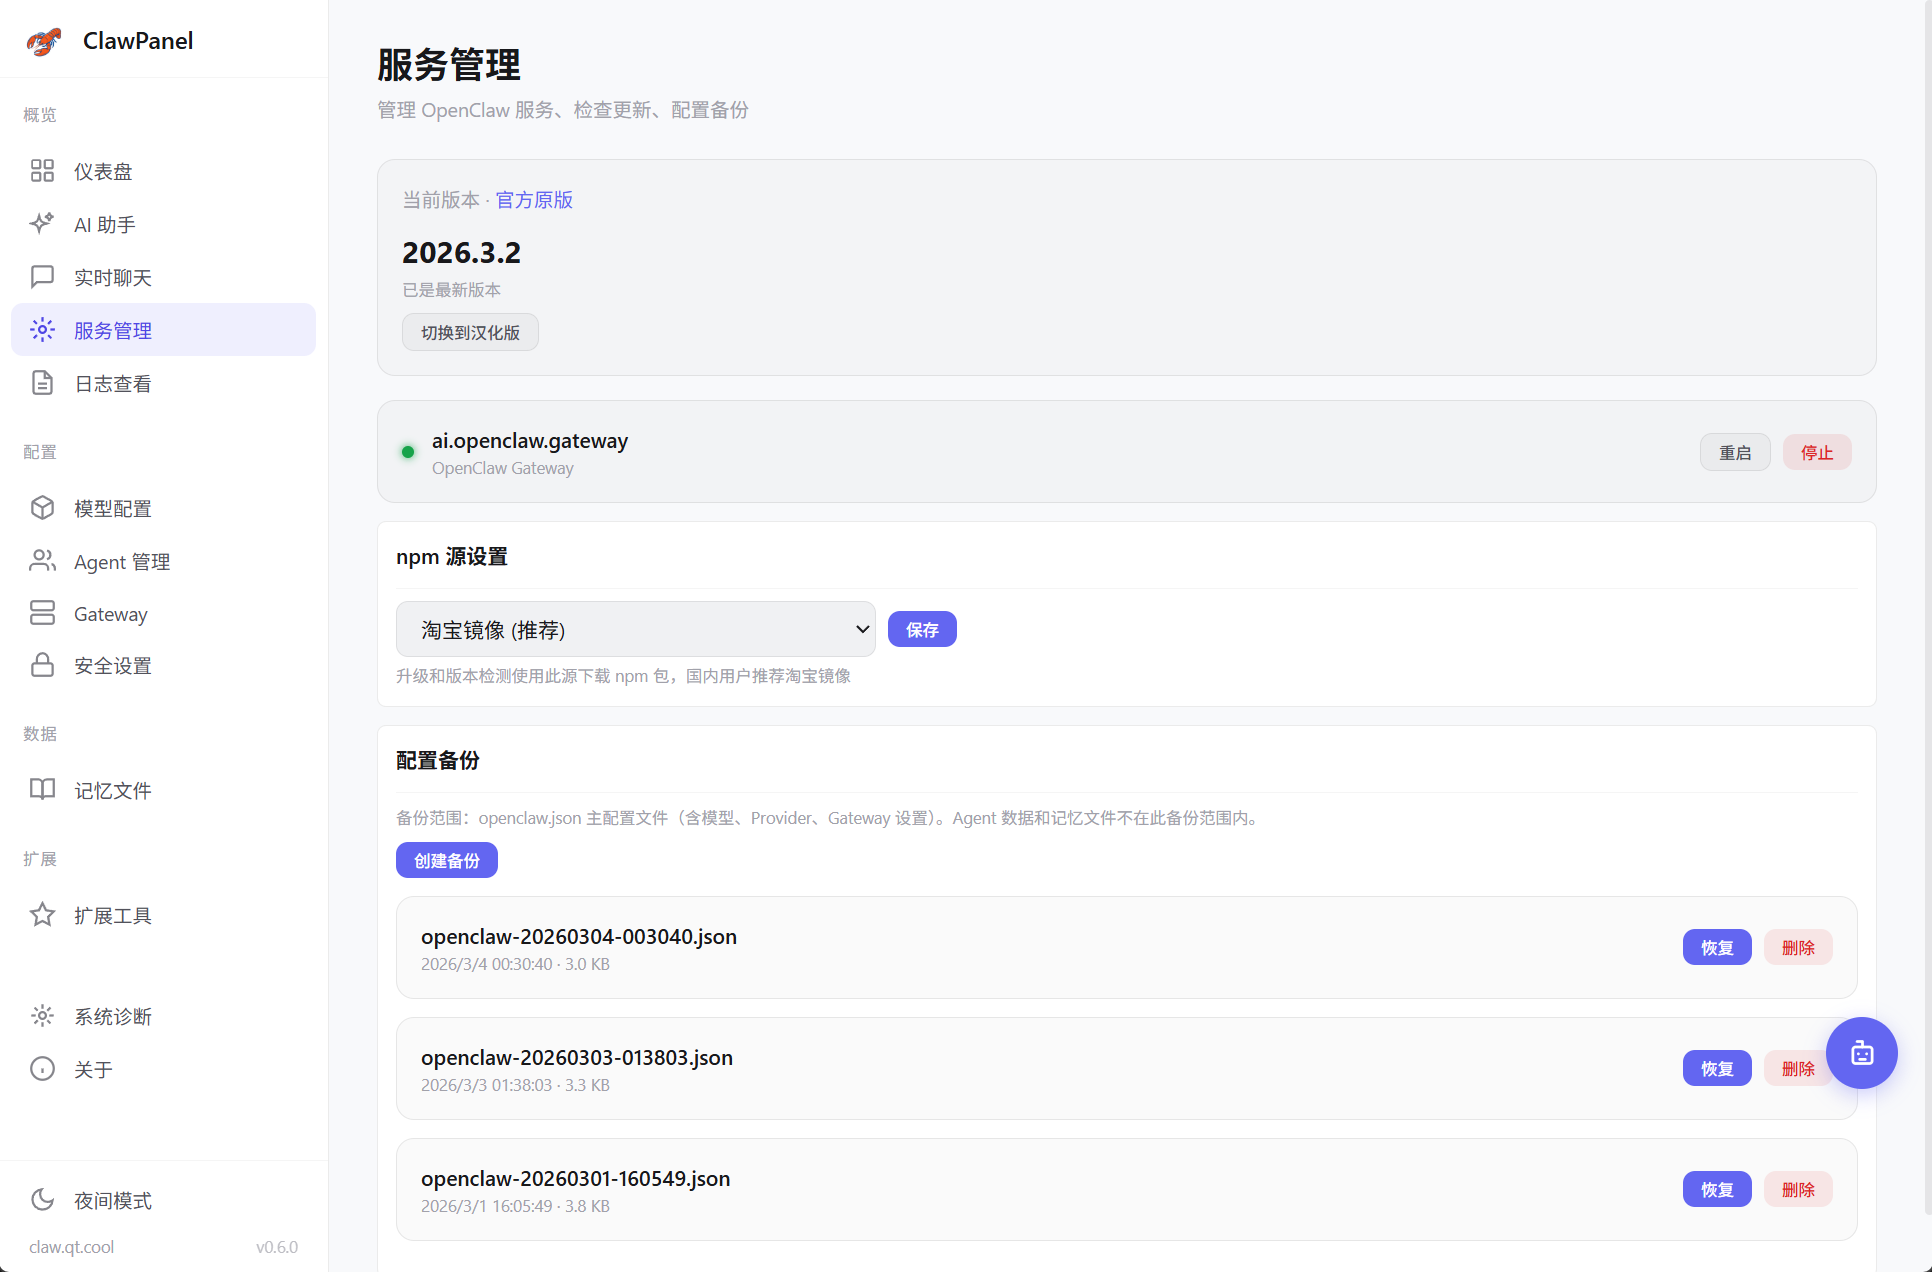
Task: Delete openclaw-20260303-013803.json backup
Action: click(1798, 1068)
